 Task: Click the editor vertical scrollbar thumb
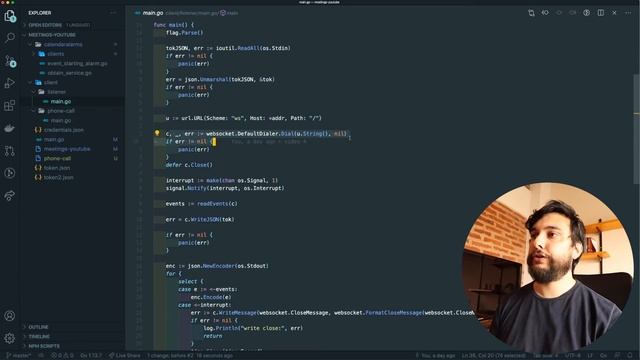click(x=636, y=129)
